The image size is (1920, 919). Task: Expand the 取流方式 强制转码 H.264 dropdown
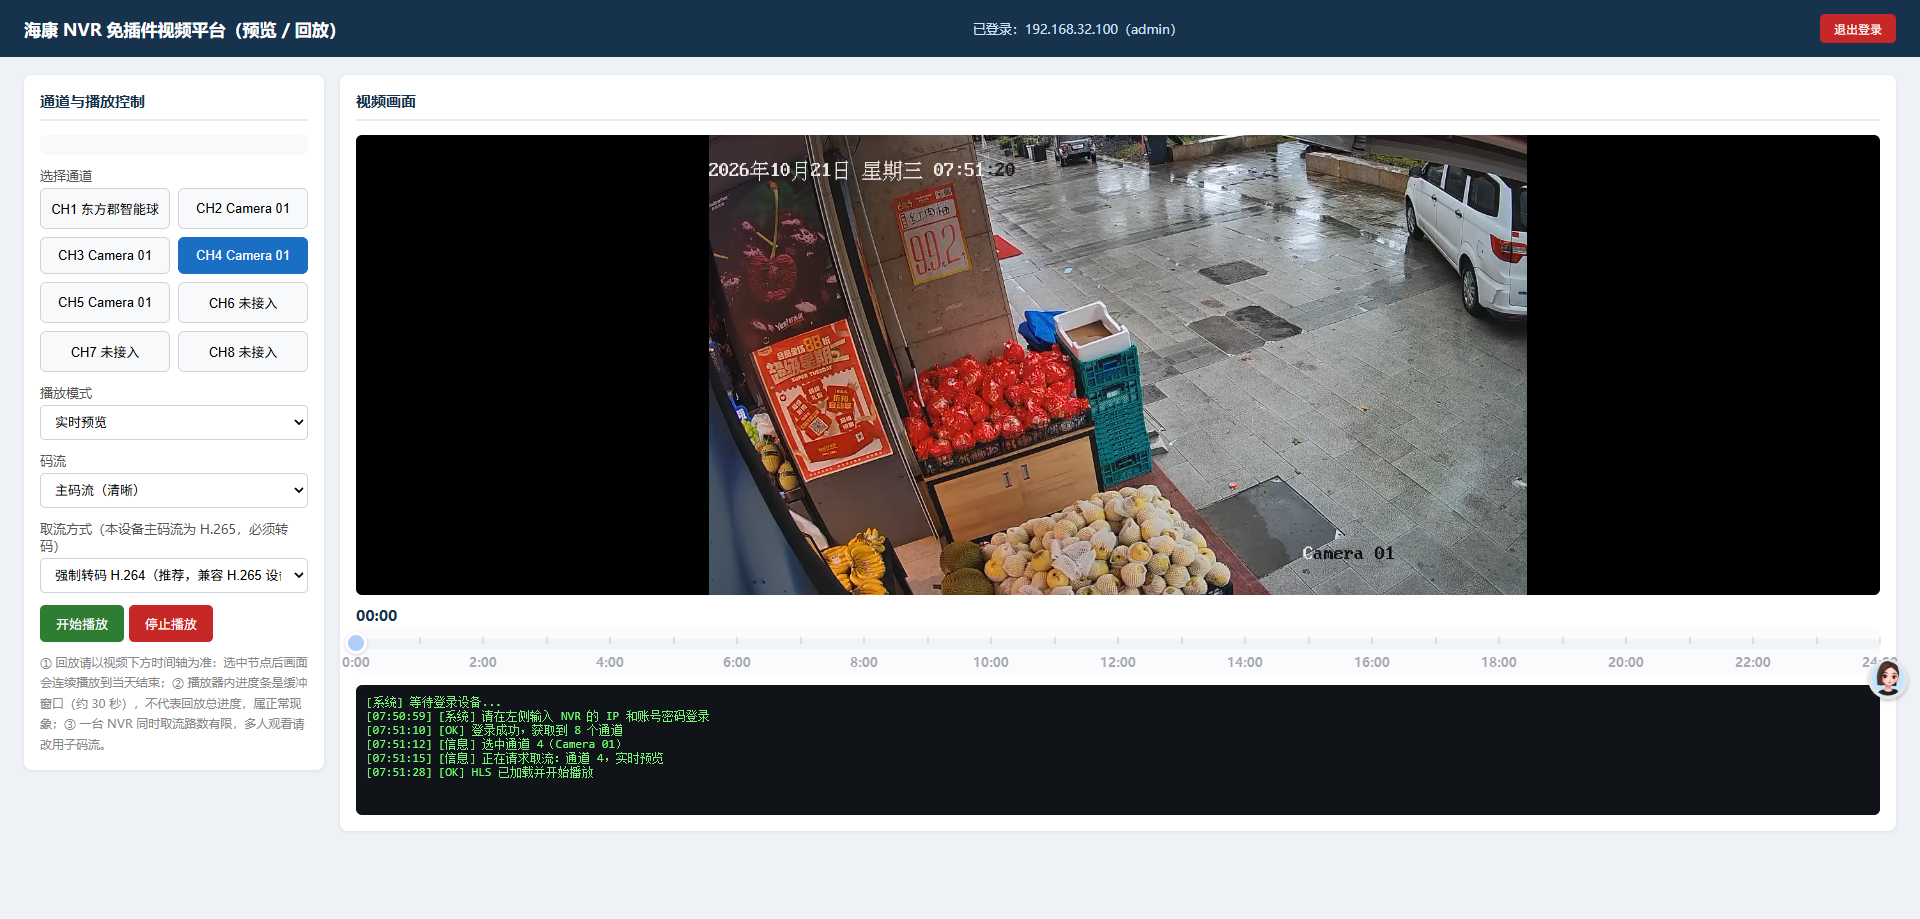(x=174, y=575)
